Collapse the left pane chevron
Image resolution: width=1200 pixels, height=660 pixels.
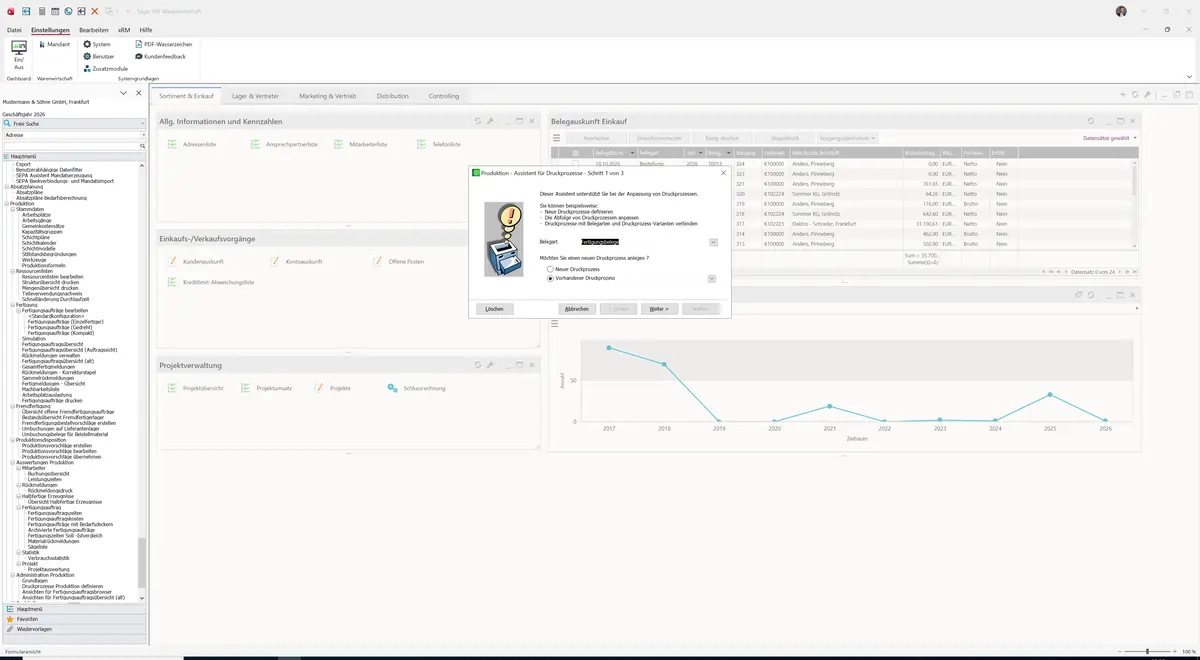click(123, 93)
